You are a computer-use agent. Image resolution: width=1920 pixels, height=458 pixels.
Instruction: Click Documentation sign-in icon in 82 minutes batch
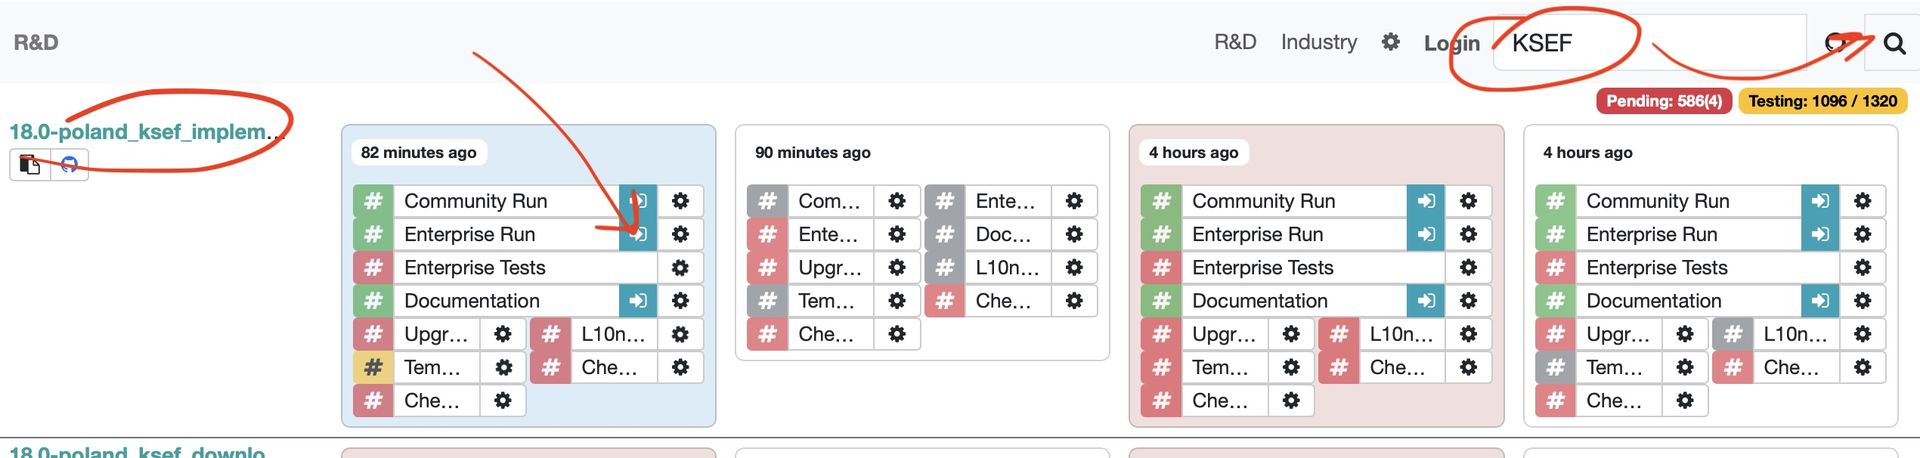pos(638,301)
